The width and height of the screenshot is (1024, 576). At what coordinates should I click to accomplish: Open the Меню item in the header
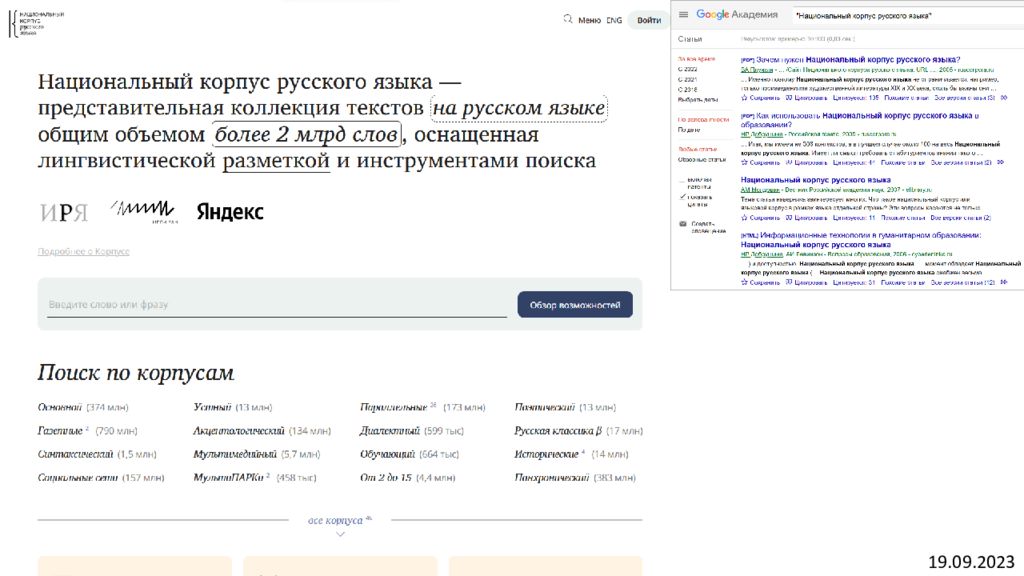pos(589,20)
